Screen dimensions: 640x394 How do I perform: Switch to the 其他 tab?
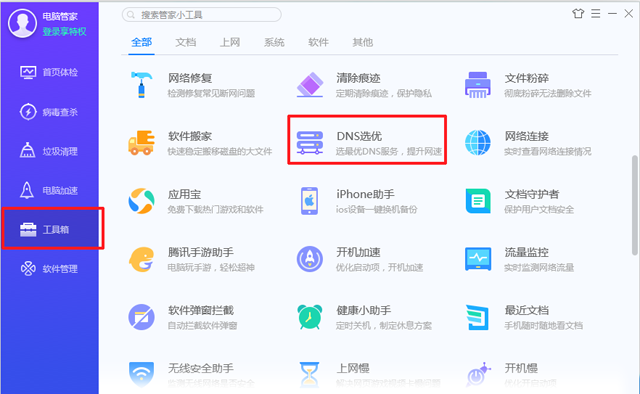click(x=362, y=42)
